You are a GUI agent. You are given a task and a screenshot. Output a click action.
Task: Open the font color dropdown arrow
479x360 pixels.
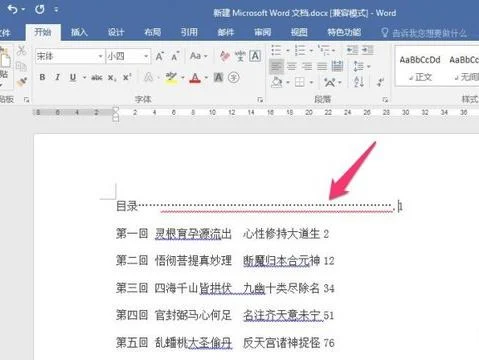pos(206,78)
